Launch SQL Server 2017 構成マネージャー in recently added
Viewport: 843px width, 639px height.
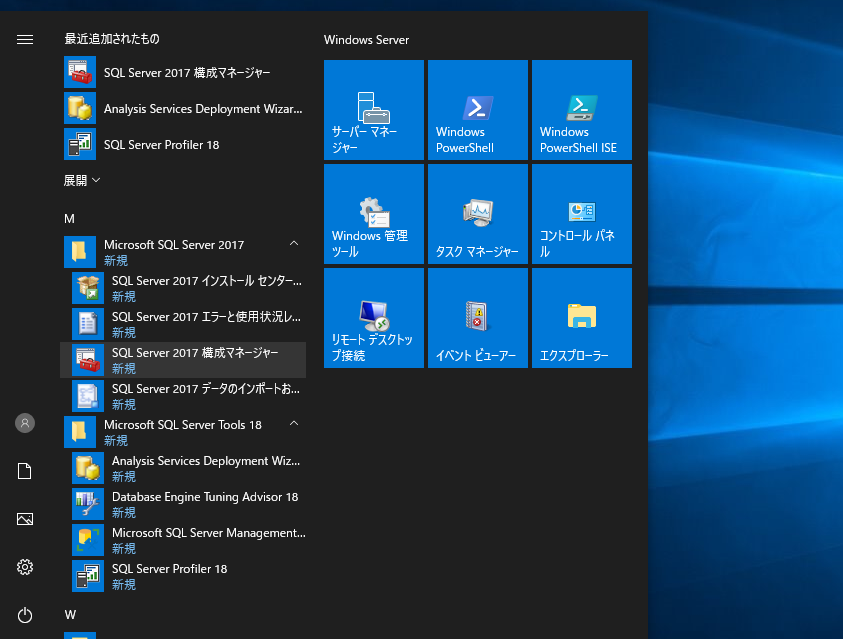click(x=185, y=73)
